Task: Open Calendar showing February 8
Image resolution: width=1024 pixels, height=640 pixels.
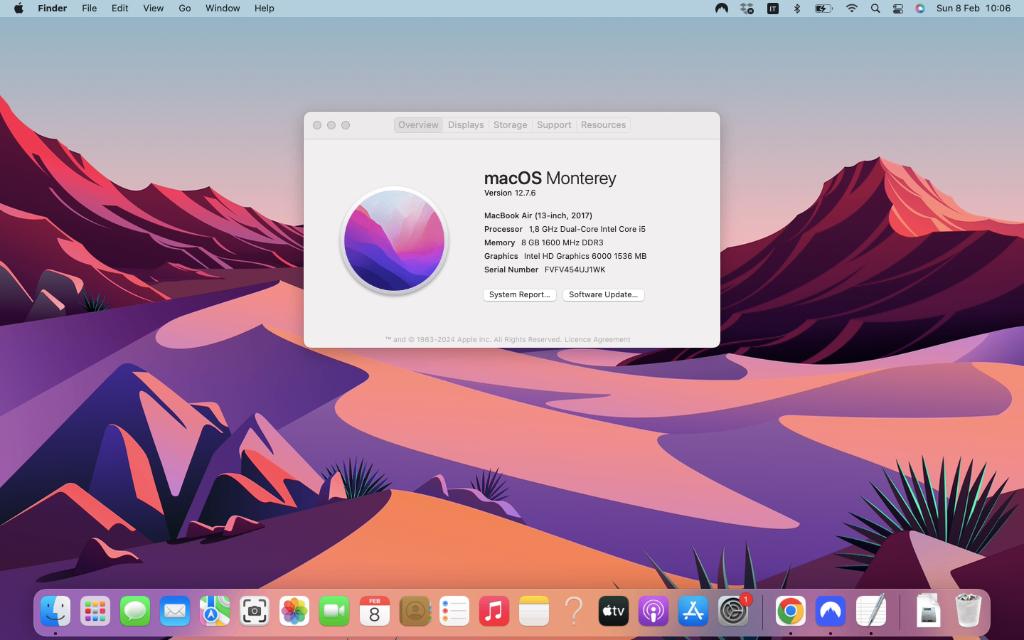Action: [x=375, y=610]
